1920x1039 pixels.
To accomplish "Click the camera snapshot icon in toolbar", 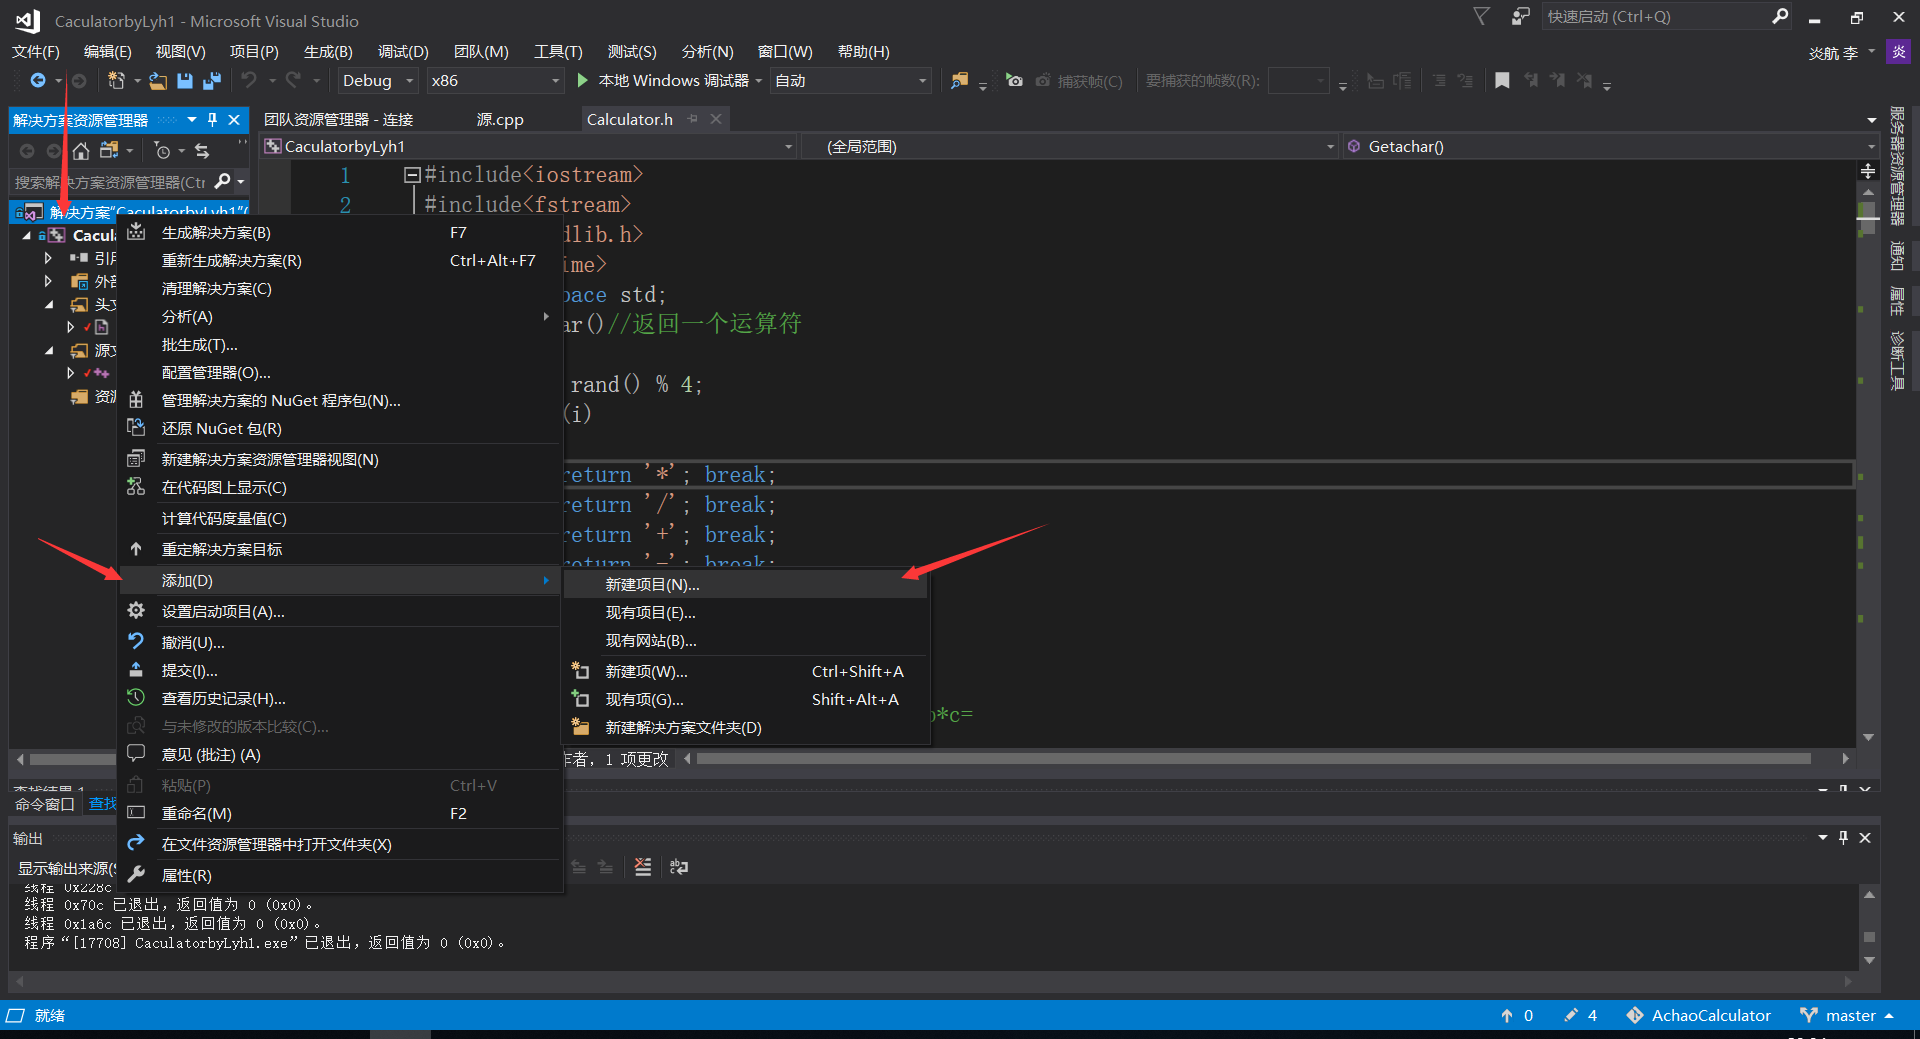I will 1014,81.
